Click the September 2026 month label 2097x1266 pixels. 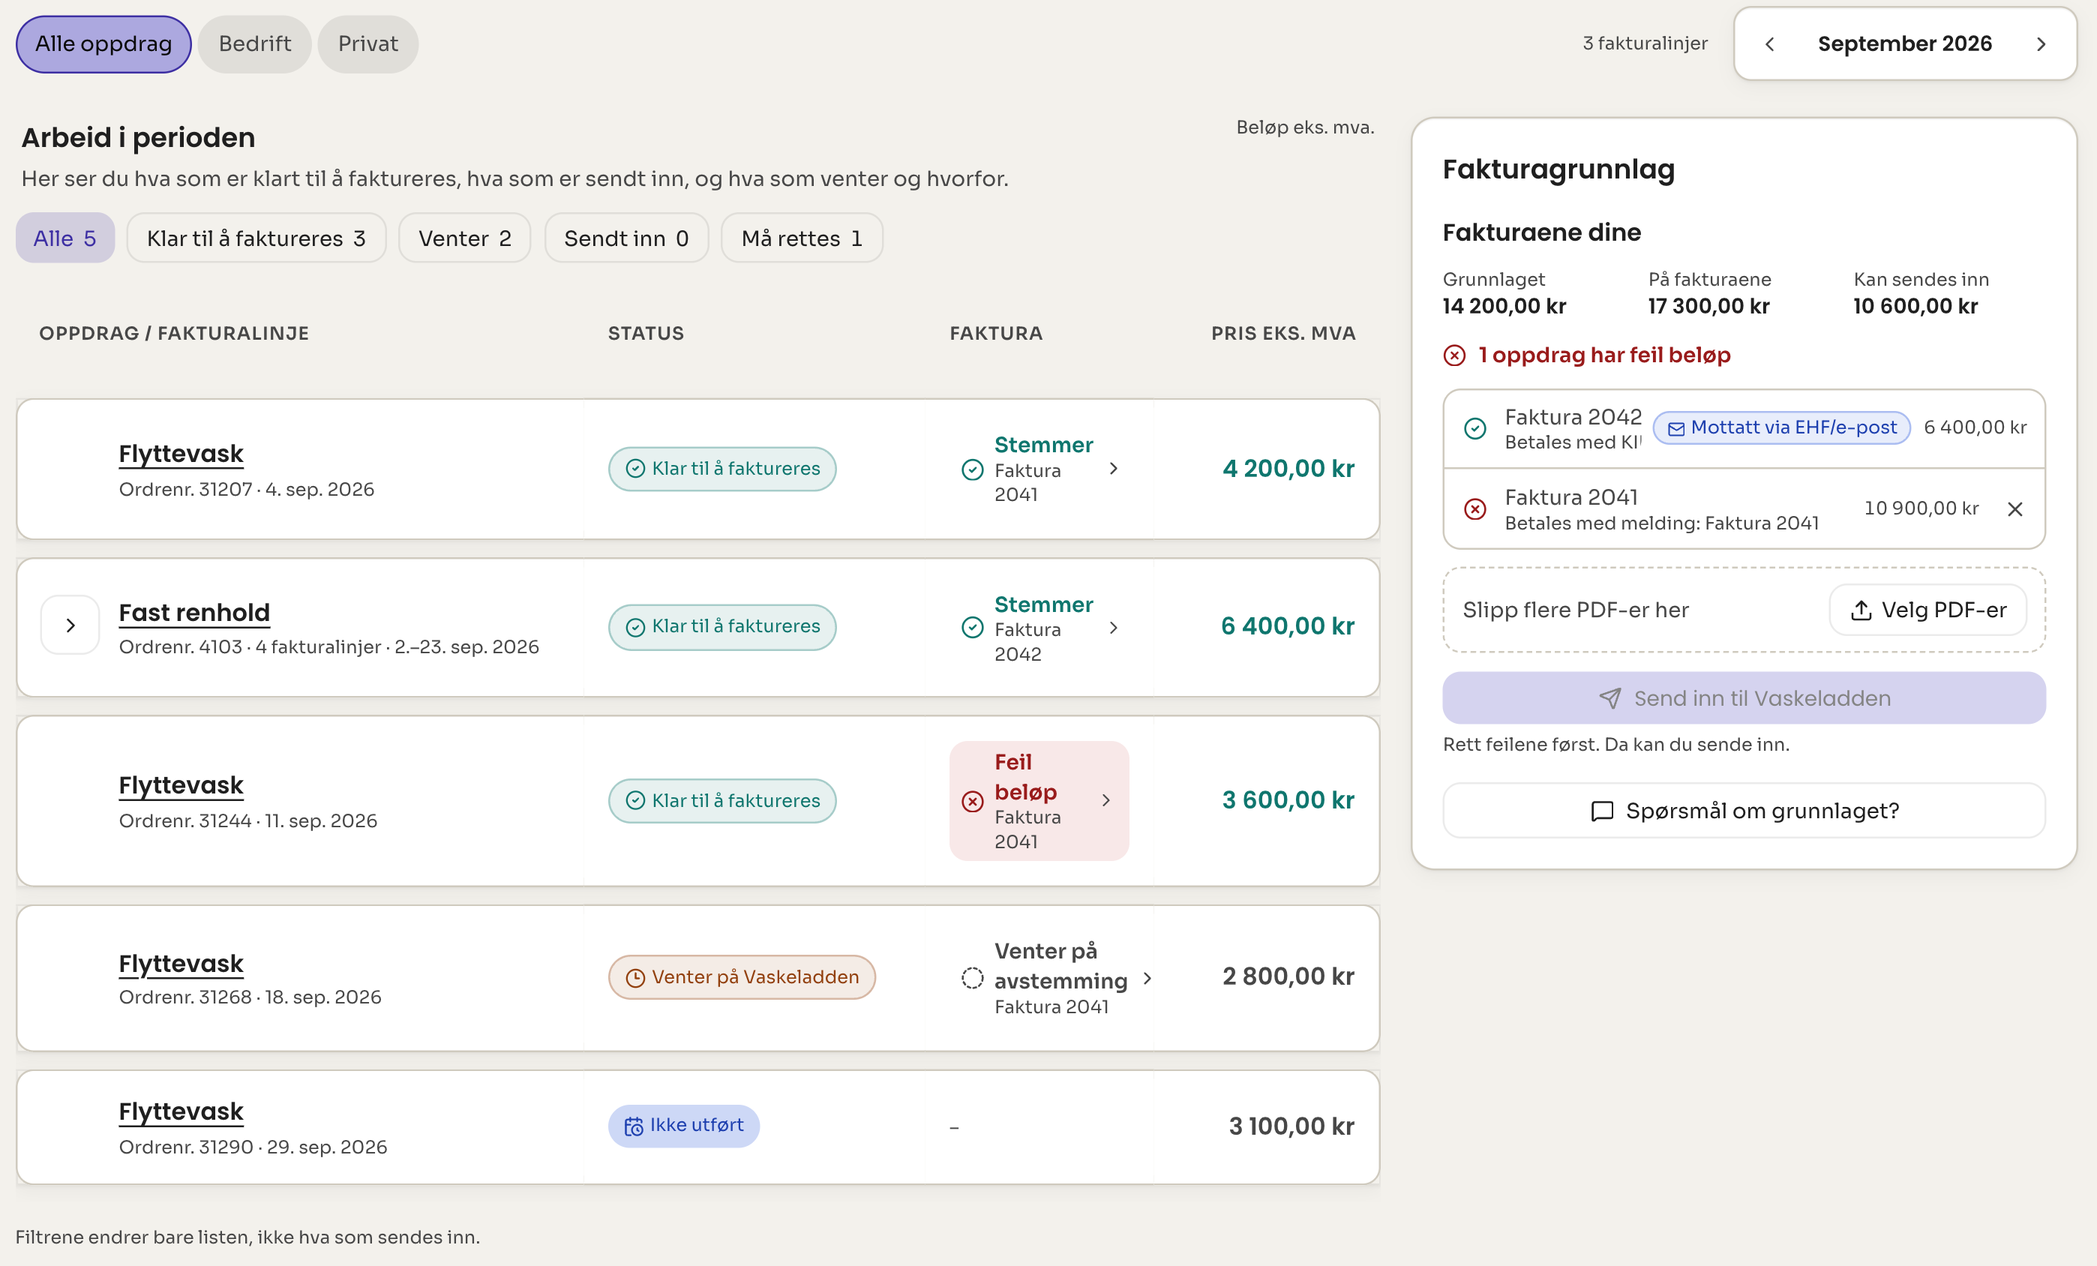click(1905, 44)
